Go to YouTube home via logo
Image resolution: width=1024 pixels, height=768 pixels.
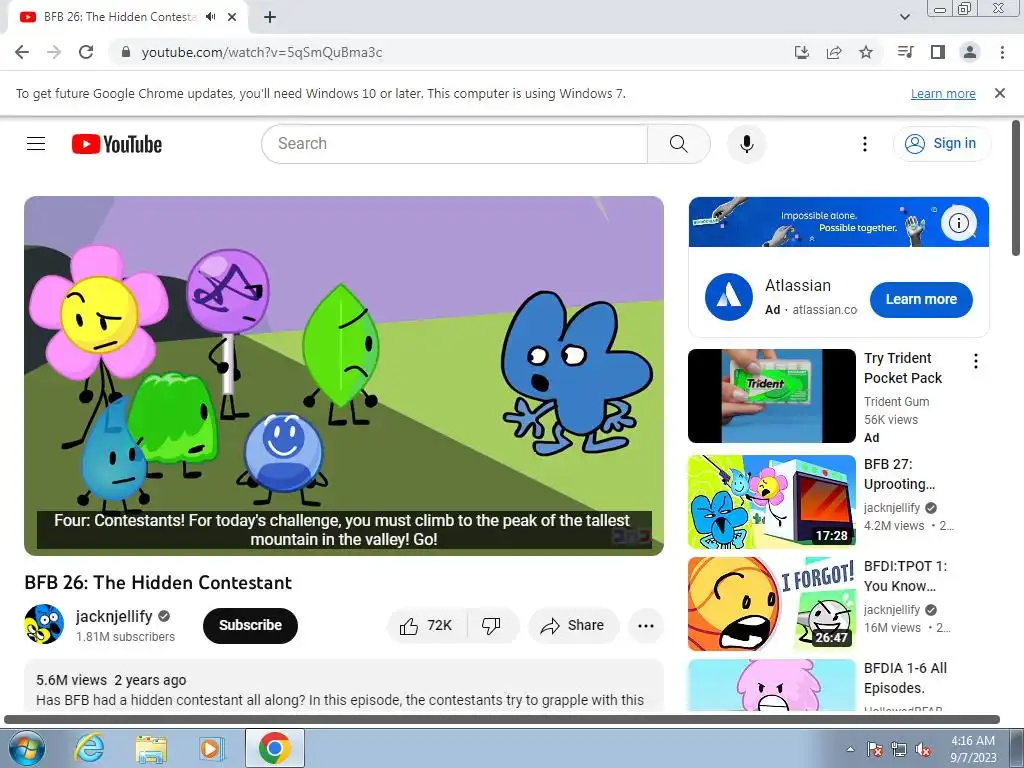pyautogui.click(x=117, y=144)
